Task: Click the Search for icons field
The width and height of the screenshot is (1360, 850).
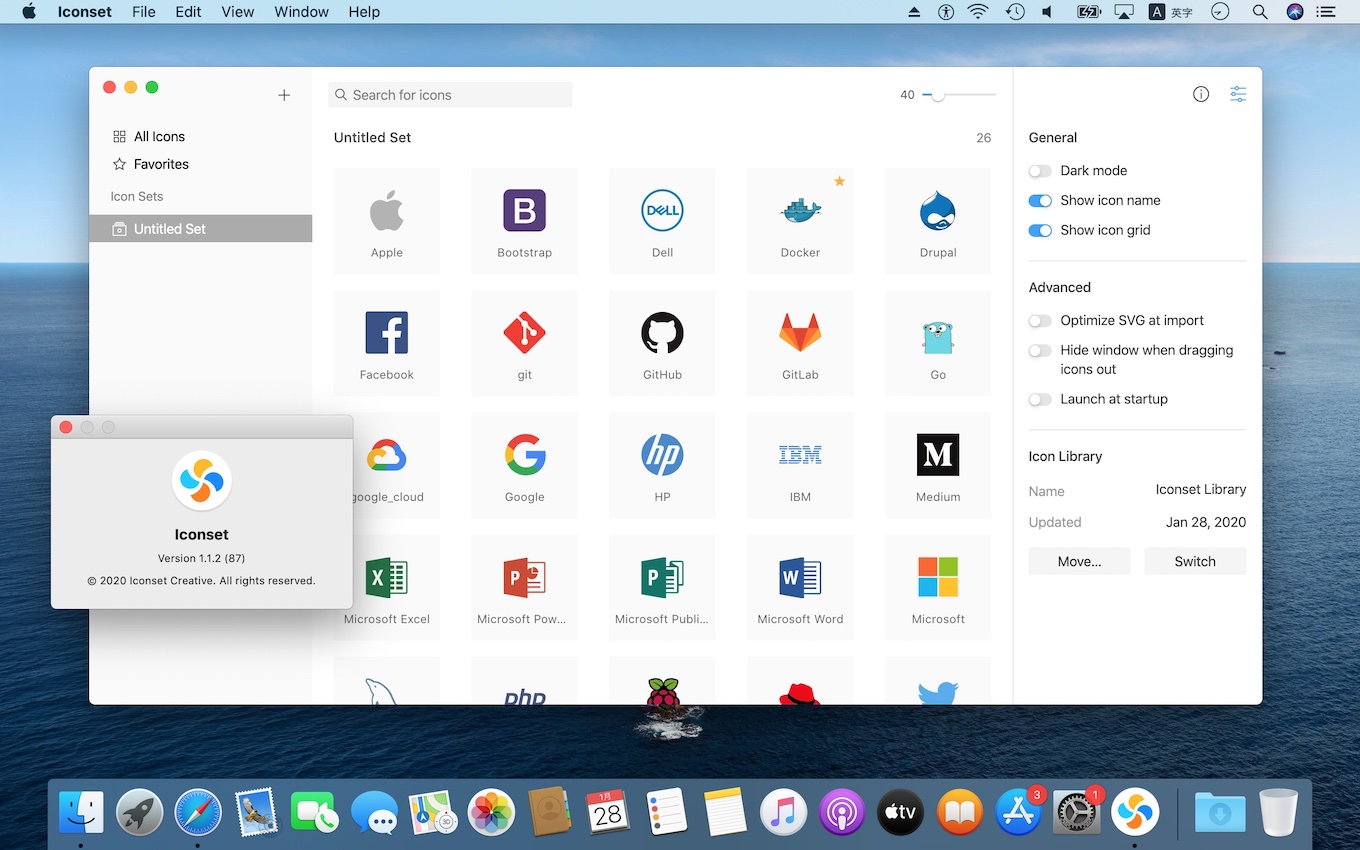Action: (x=450, y=95)
